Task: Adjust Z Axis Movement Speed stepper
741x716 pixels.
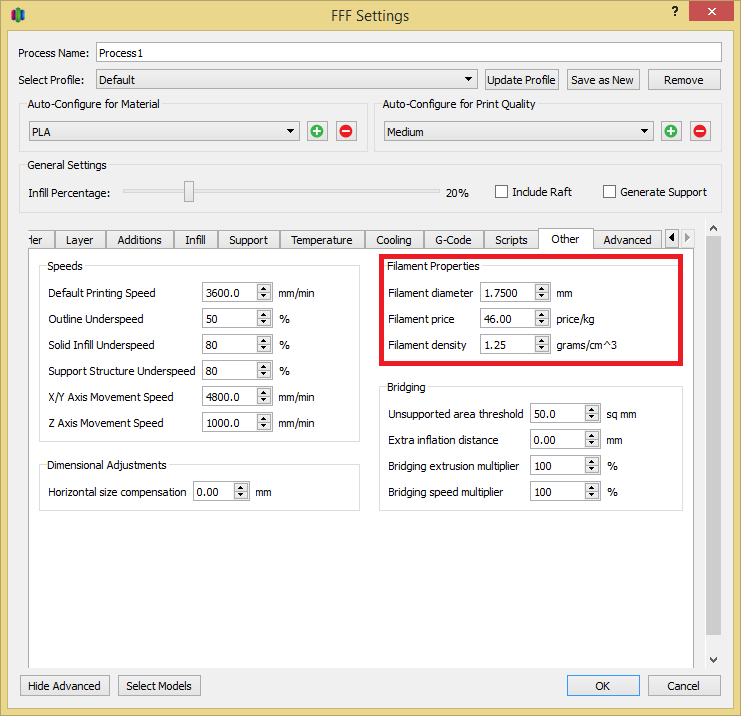Action: click(264, 423)
